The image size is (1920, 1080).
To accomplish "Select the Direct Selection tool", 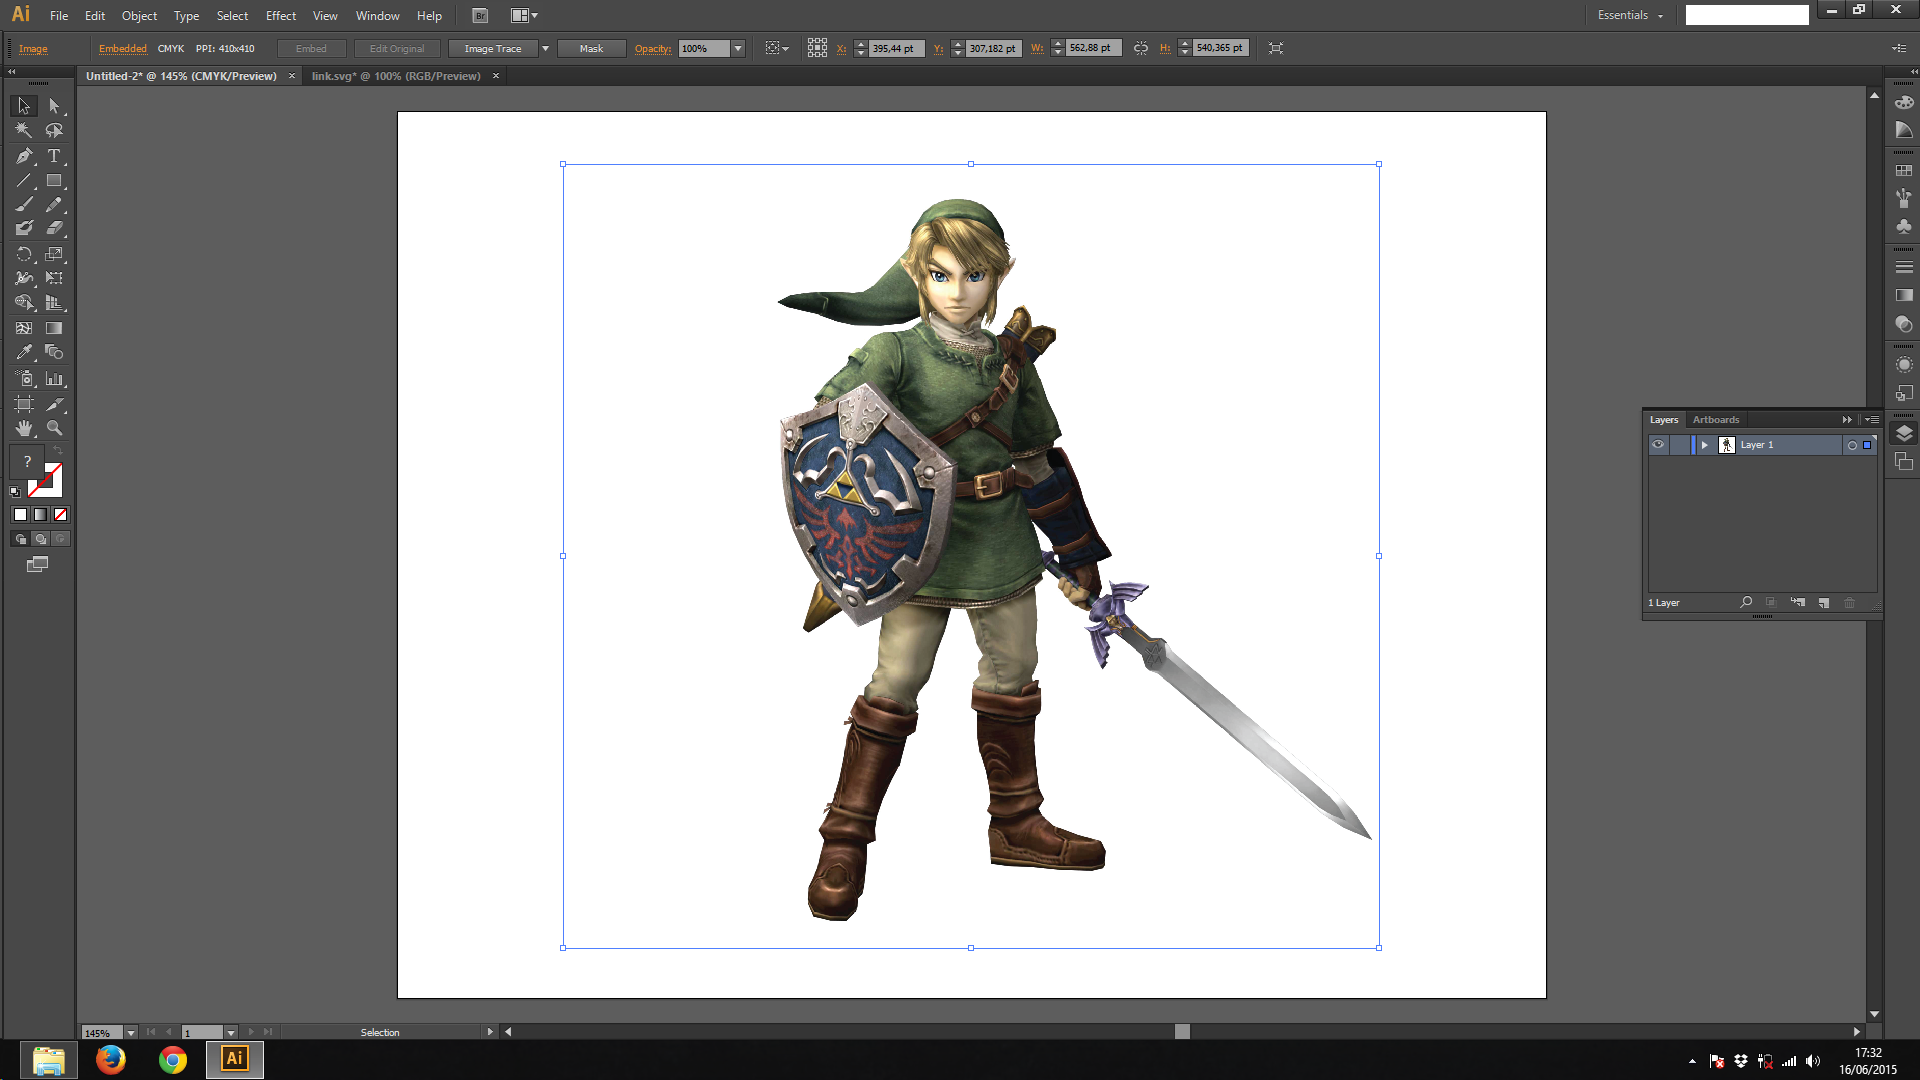I will coord(55,106).
